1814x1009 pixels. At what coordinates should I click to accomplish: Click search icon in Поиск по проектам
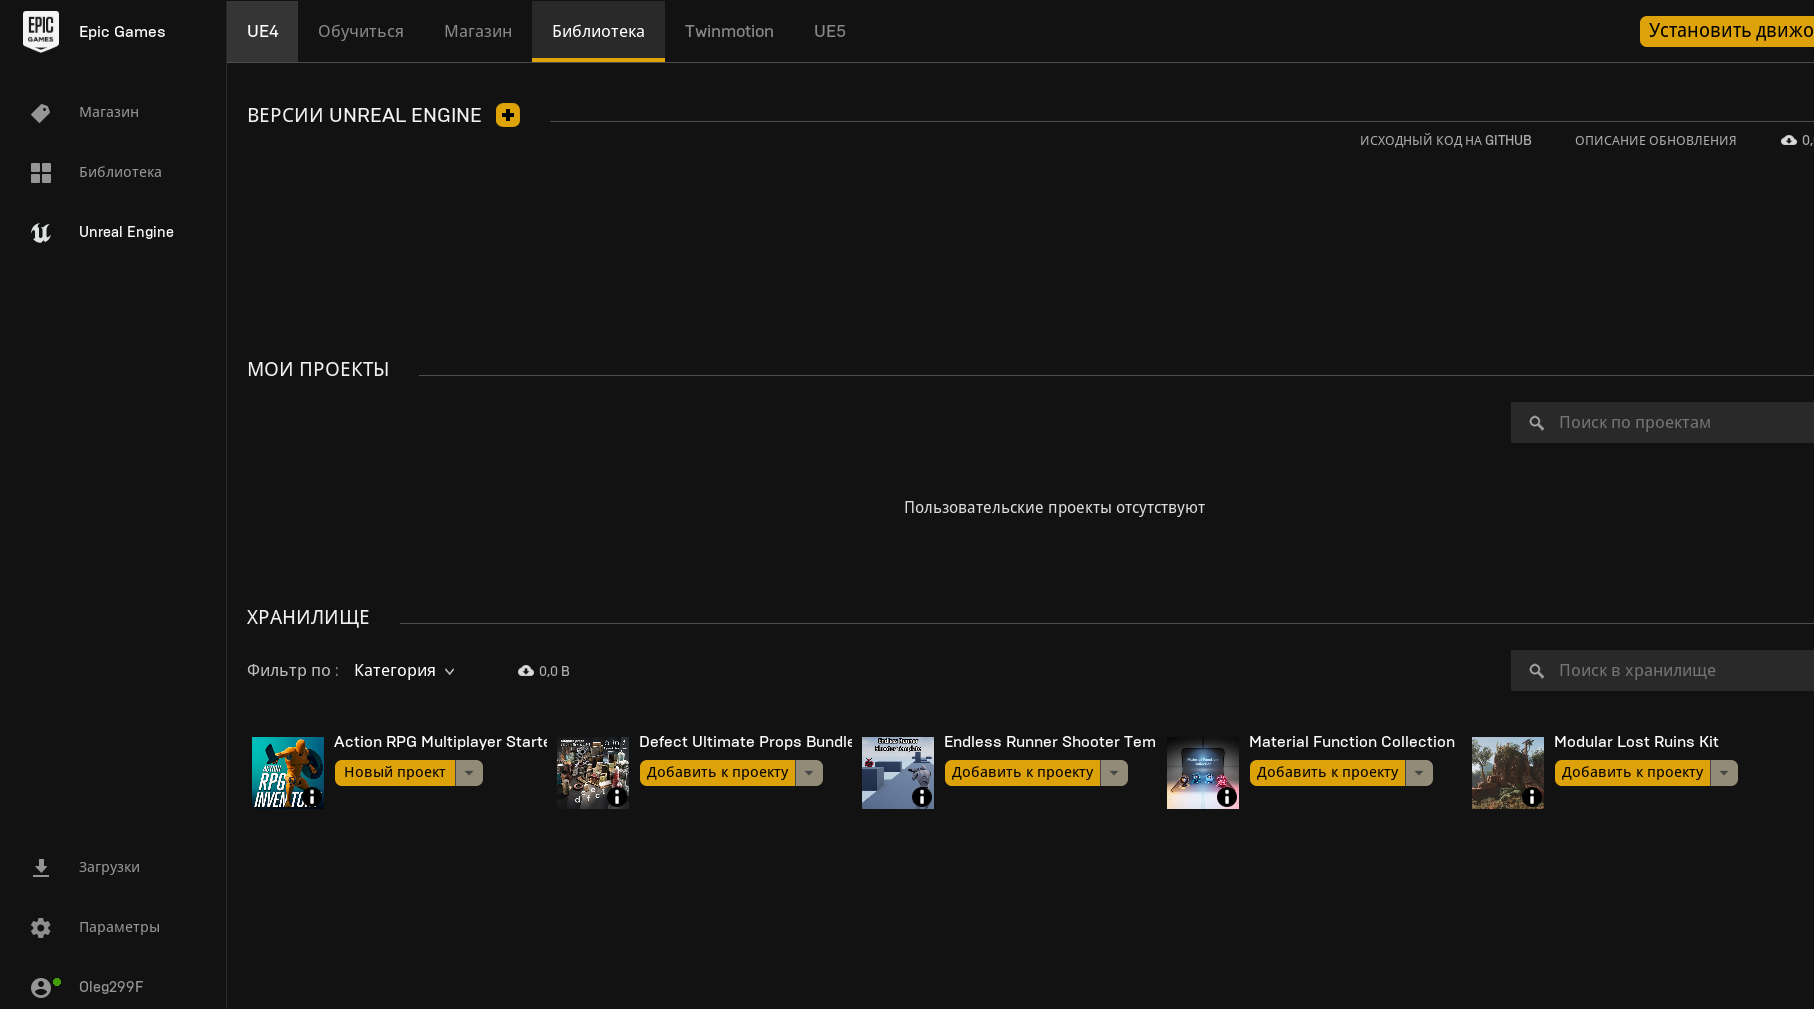pyautogui.click(x=1537, y=423)
